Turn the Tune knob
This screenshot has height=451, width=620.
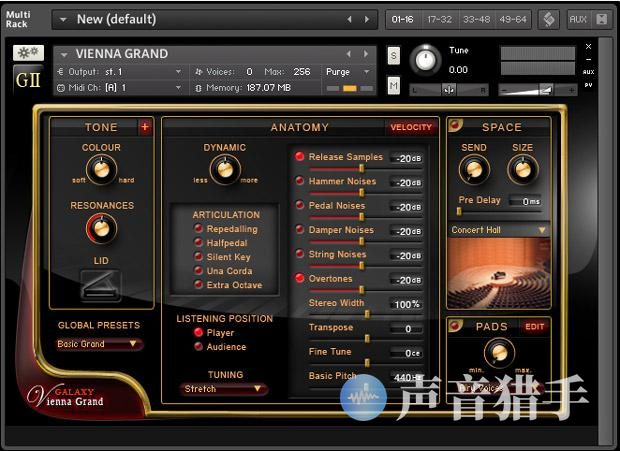(x=425, y=60)
